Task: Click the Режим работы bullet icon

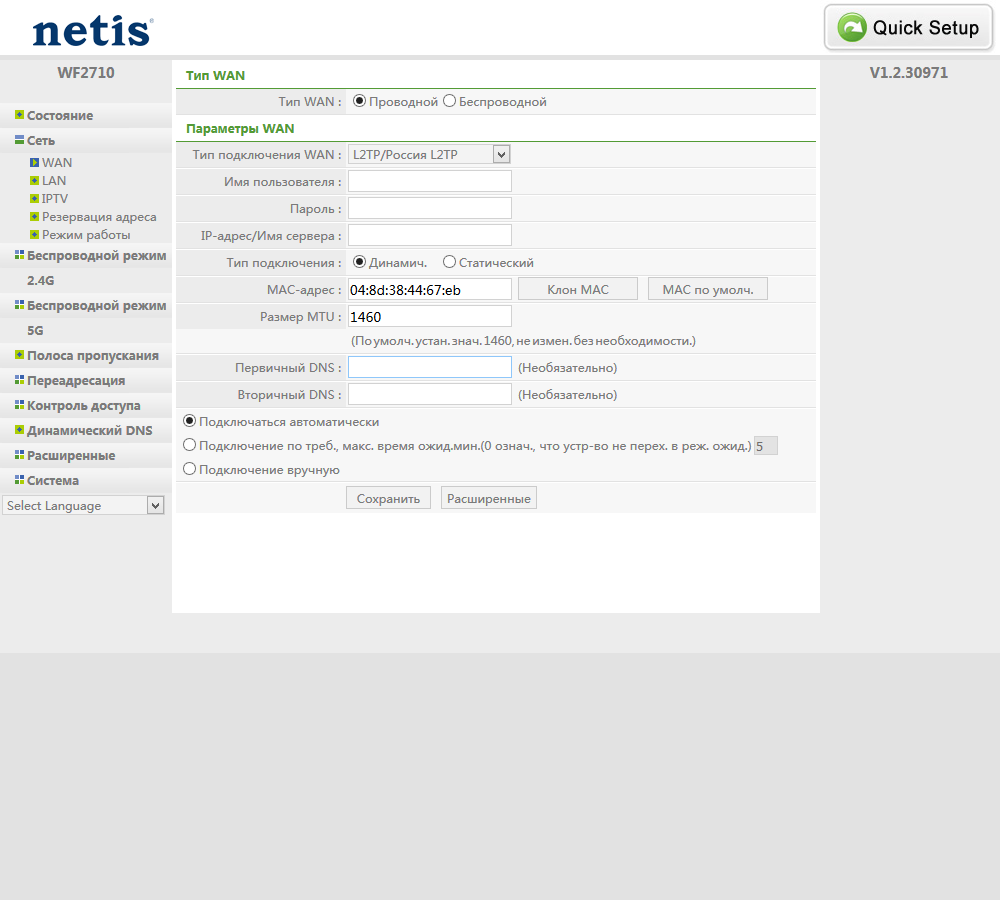Action: [x=34, y=234]
